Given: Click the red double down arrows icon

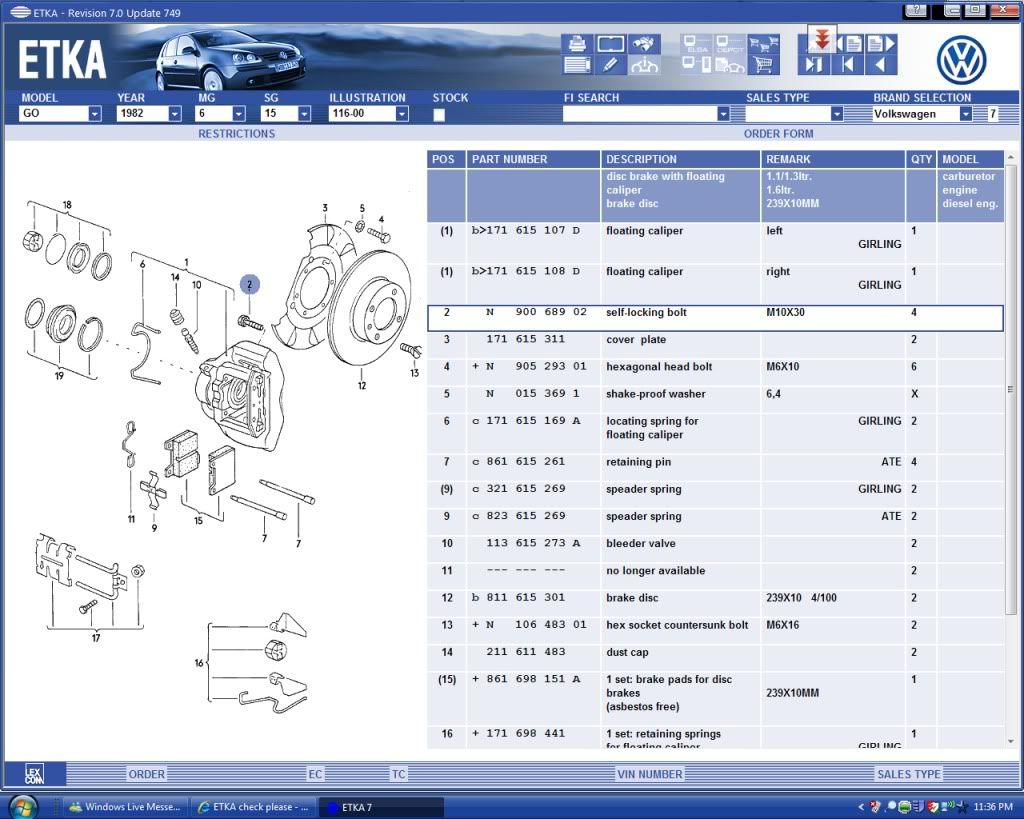Looking at the screenshot, I should click(x=822, y=40).
